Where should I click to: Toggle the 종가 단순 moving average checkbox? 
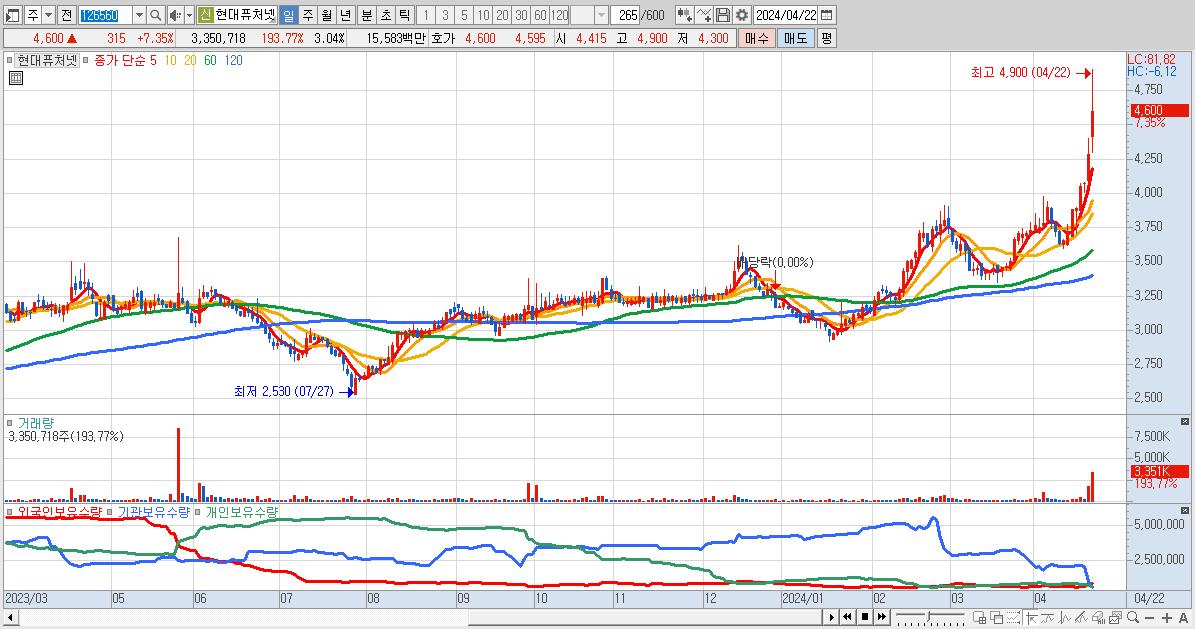pyautogui.click(x=86, y=60)
